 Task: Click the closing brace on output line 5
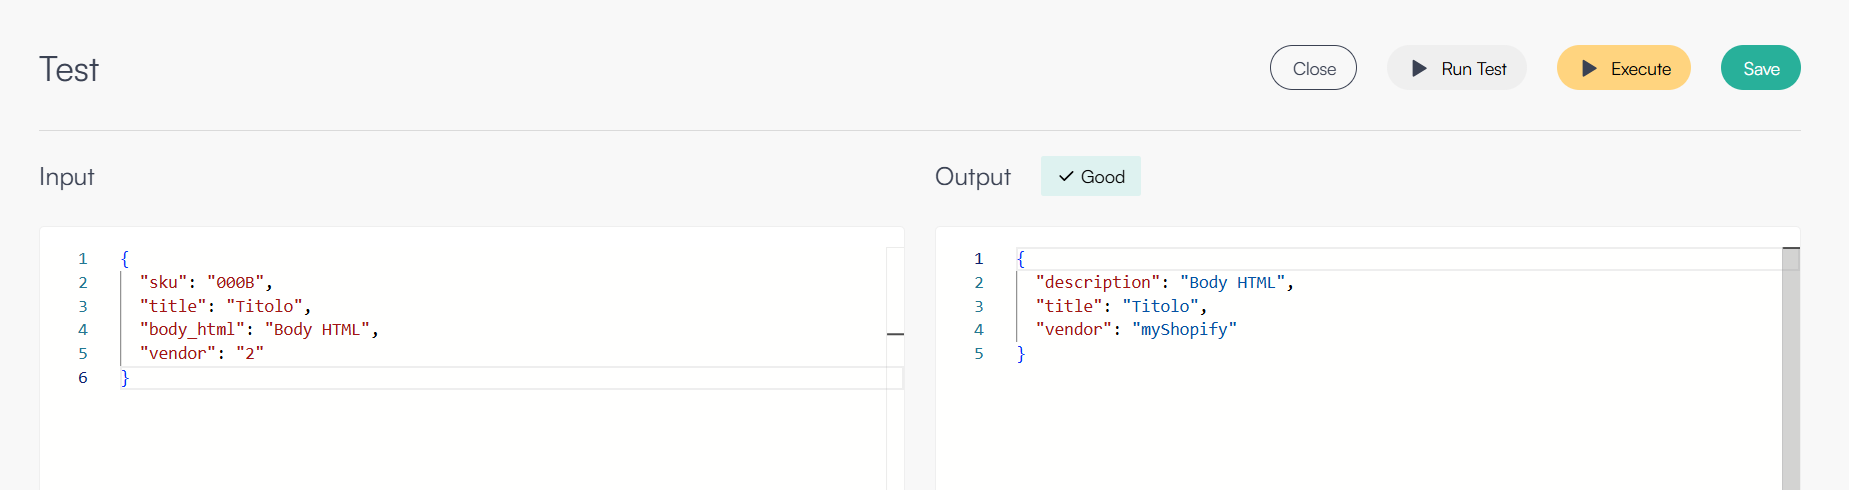[1021, 354]
